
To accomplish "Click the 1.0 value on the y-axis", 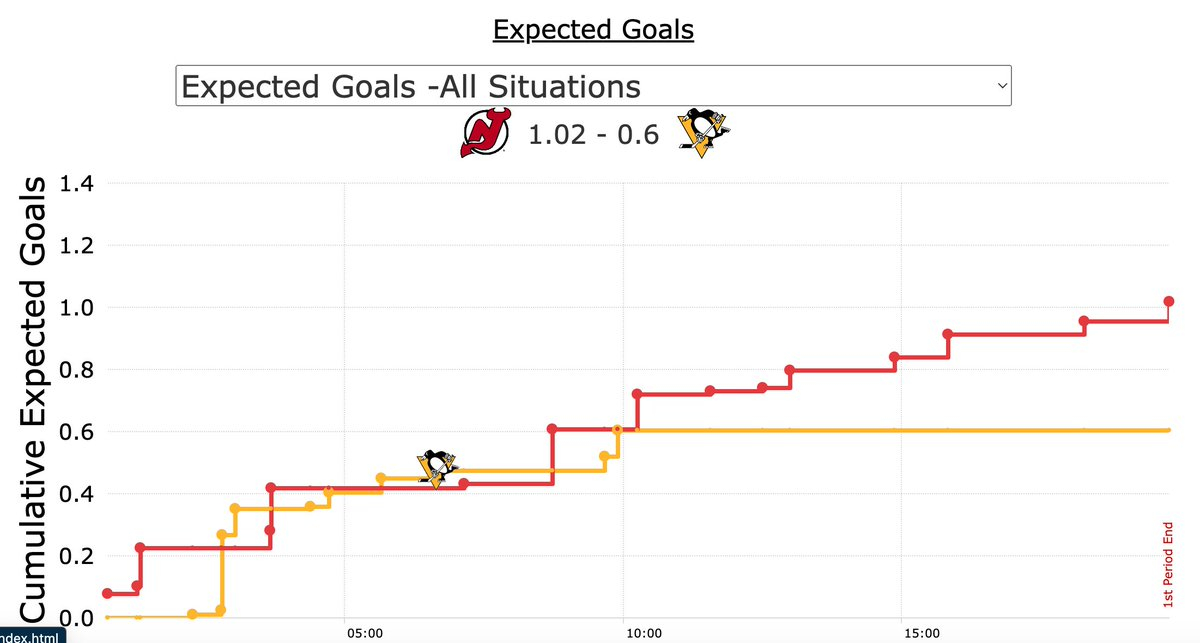I will point(76,308).
